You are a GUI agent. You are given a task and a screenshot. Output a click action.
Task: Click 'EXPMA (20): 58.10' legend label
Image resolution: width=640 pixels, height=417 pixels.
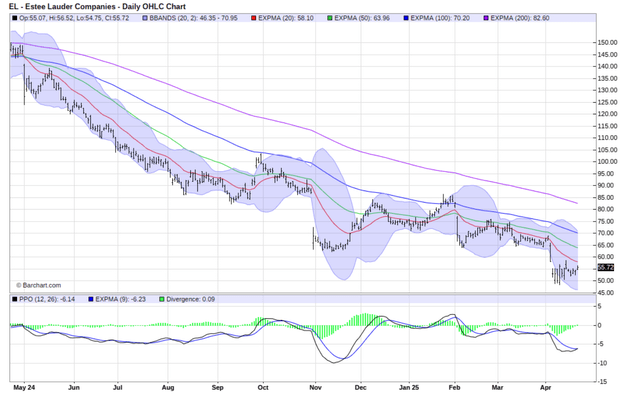click(x=286, y=18)
